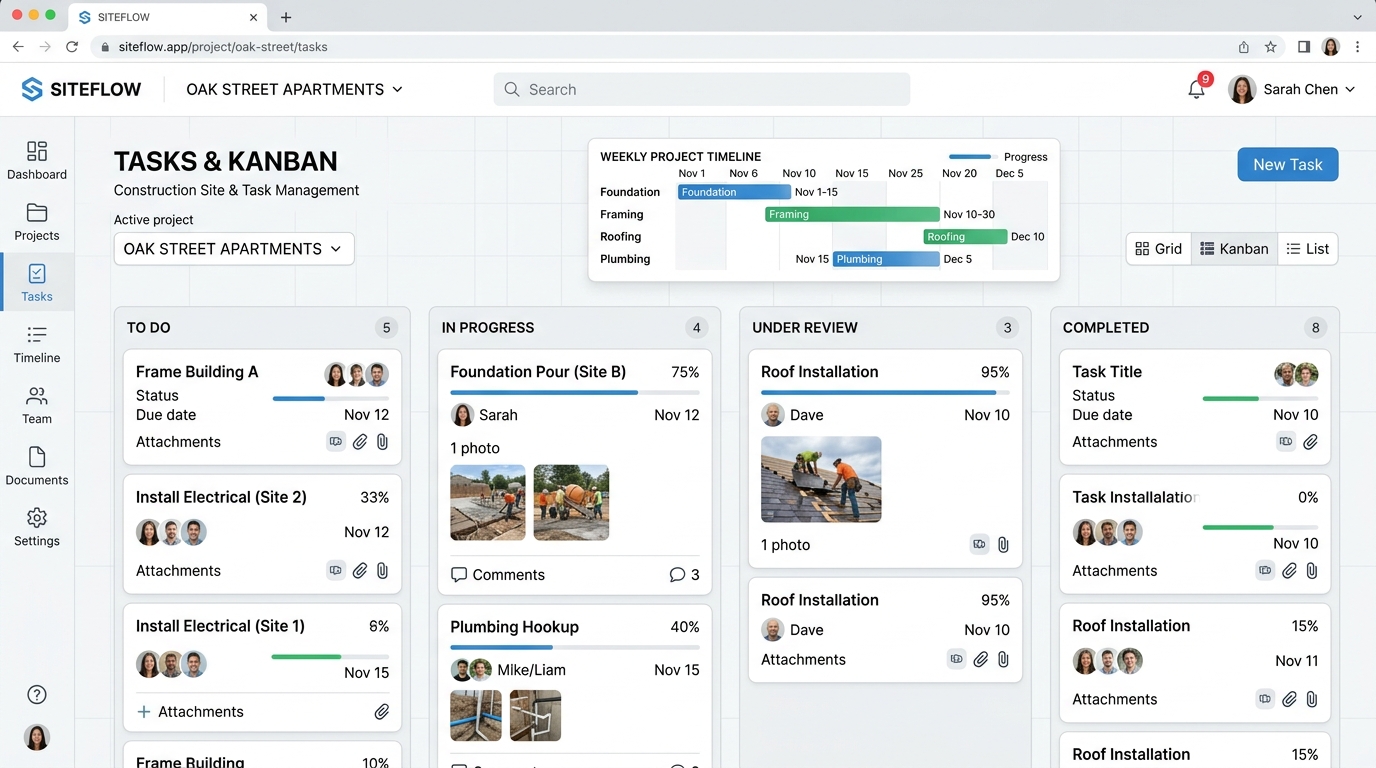1376x768 pixels.
Task: Open Documents from the sidebar
Action: tap(37, 466)
